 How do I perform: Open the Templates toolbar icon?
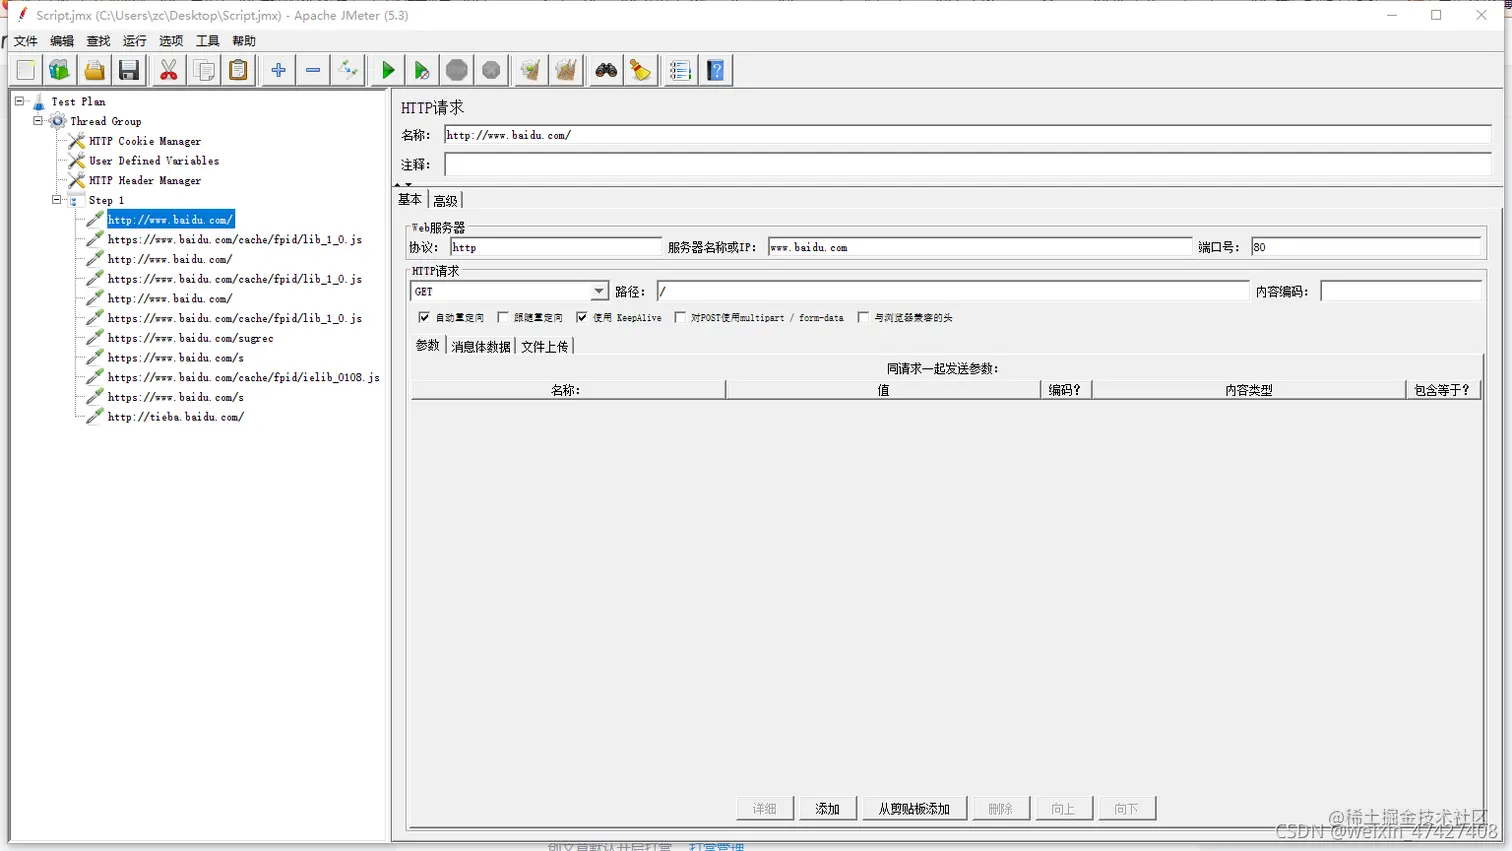point(60,70)
